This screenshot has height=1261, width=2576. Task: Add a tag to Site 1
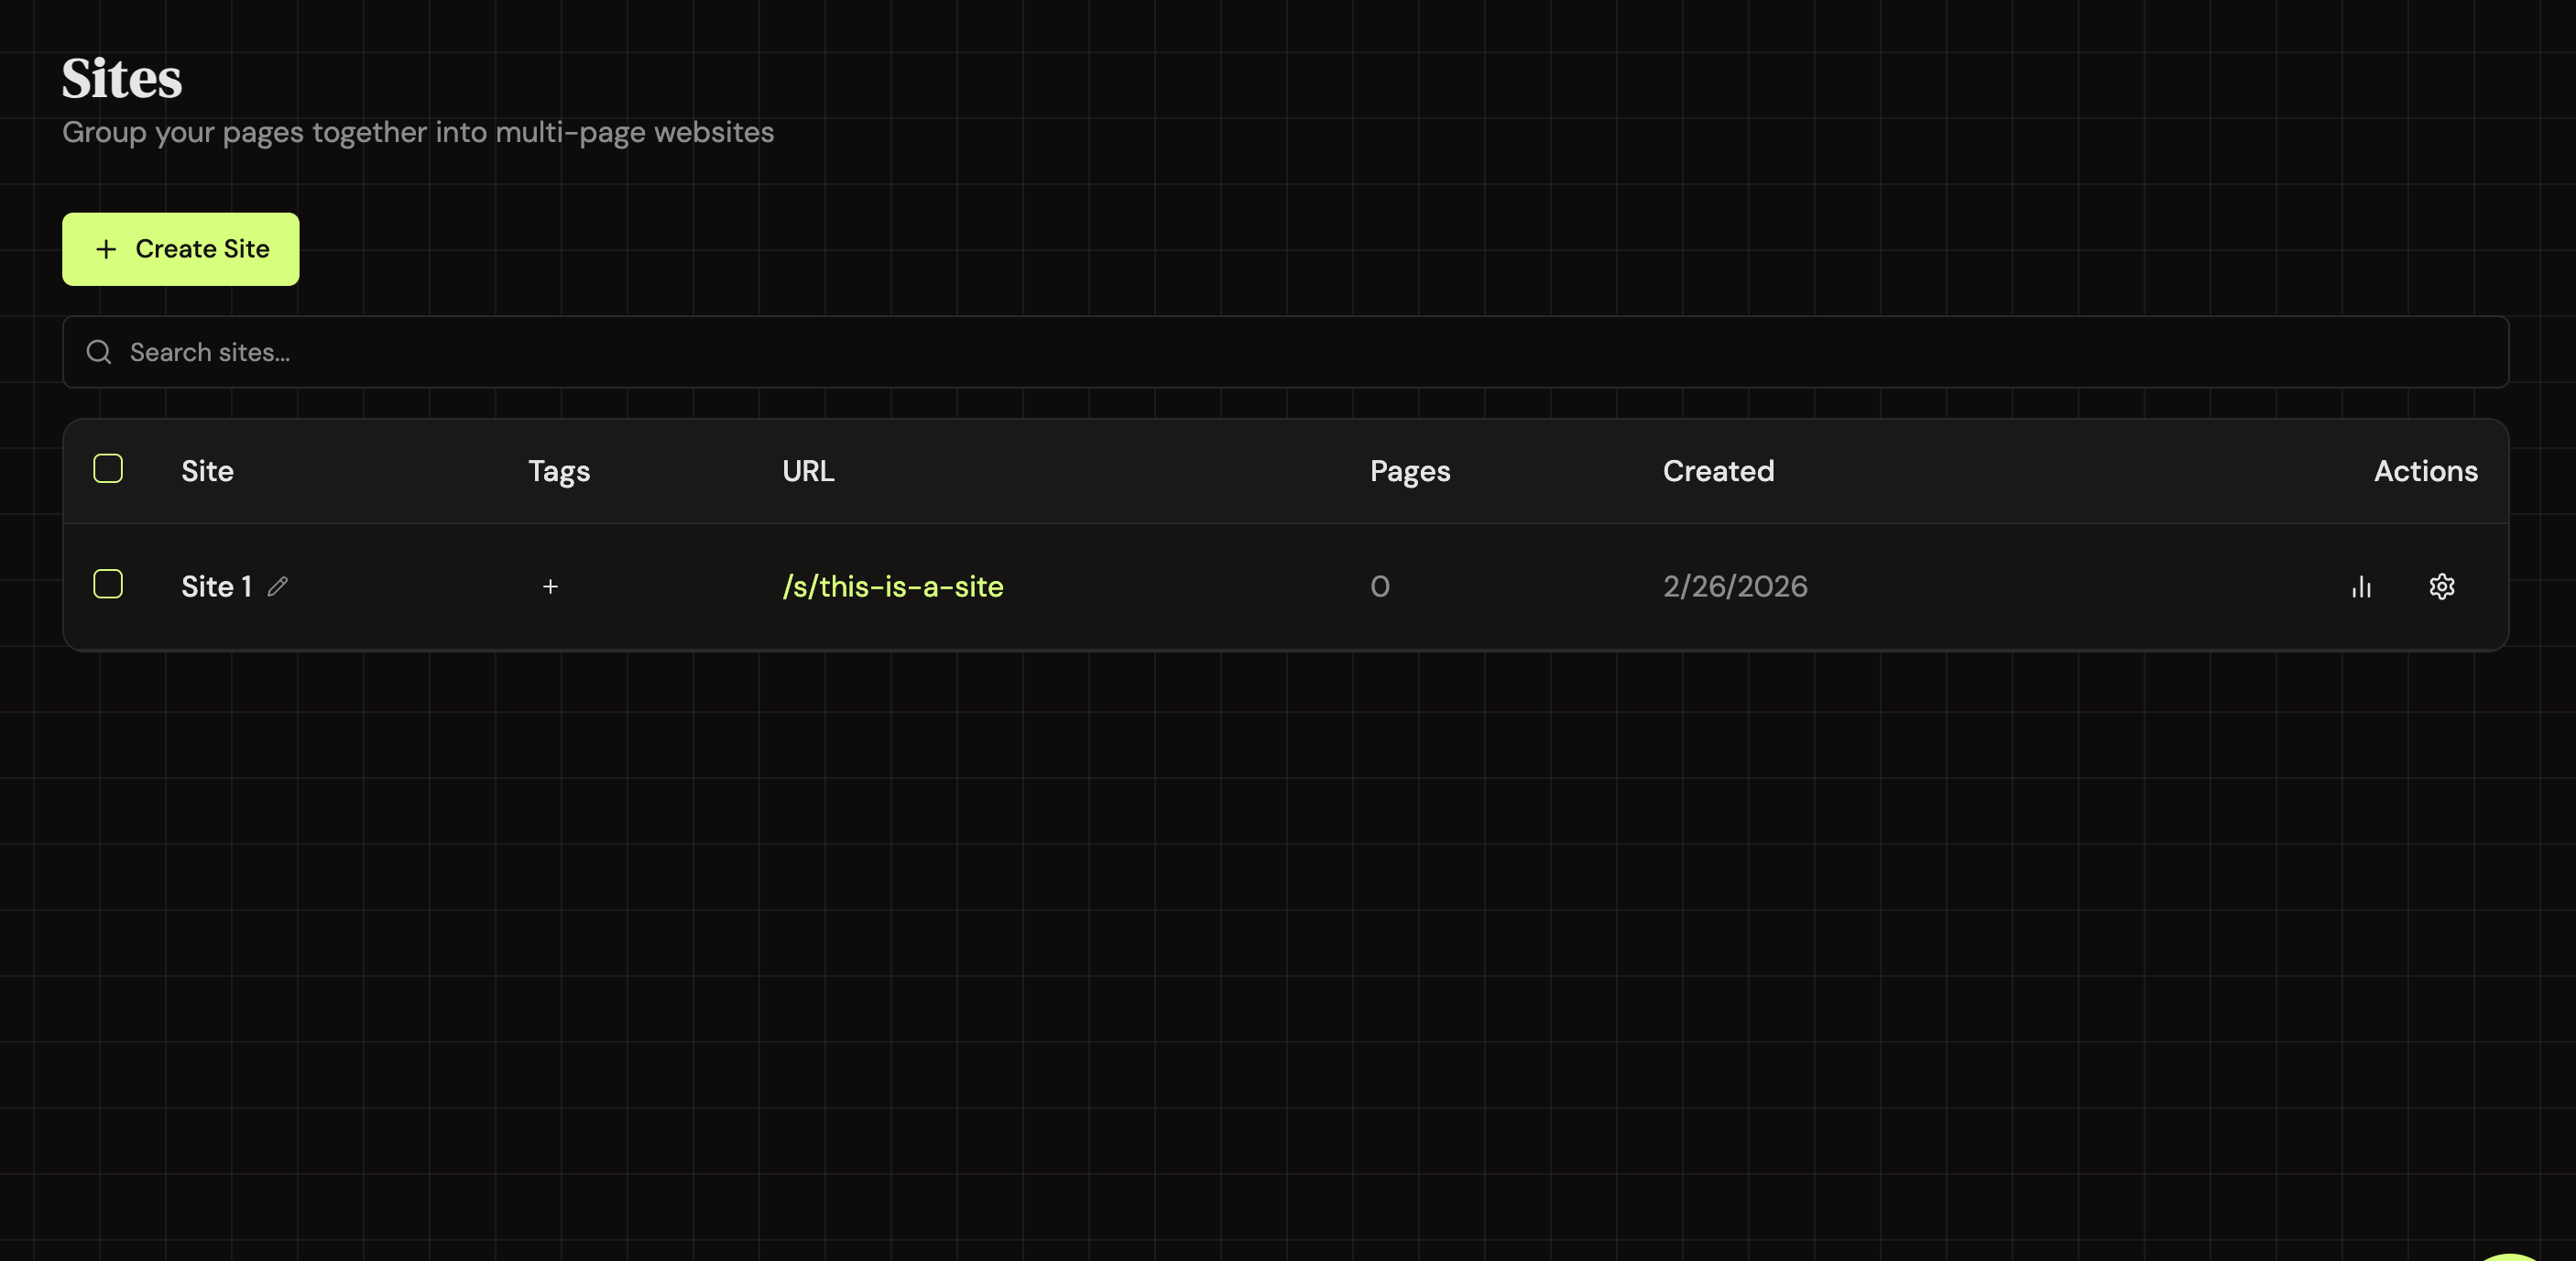(550, 587)
